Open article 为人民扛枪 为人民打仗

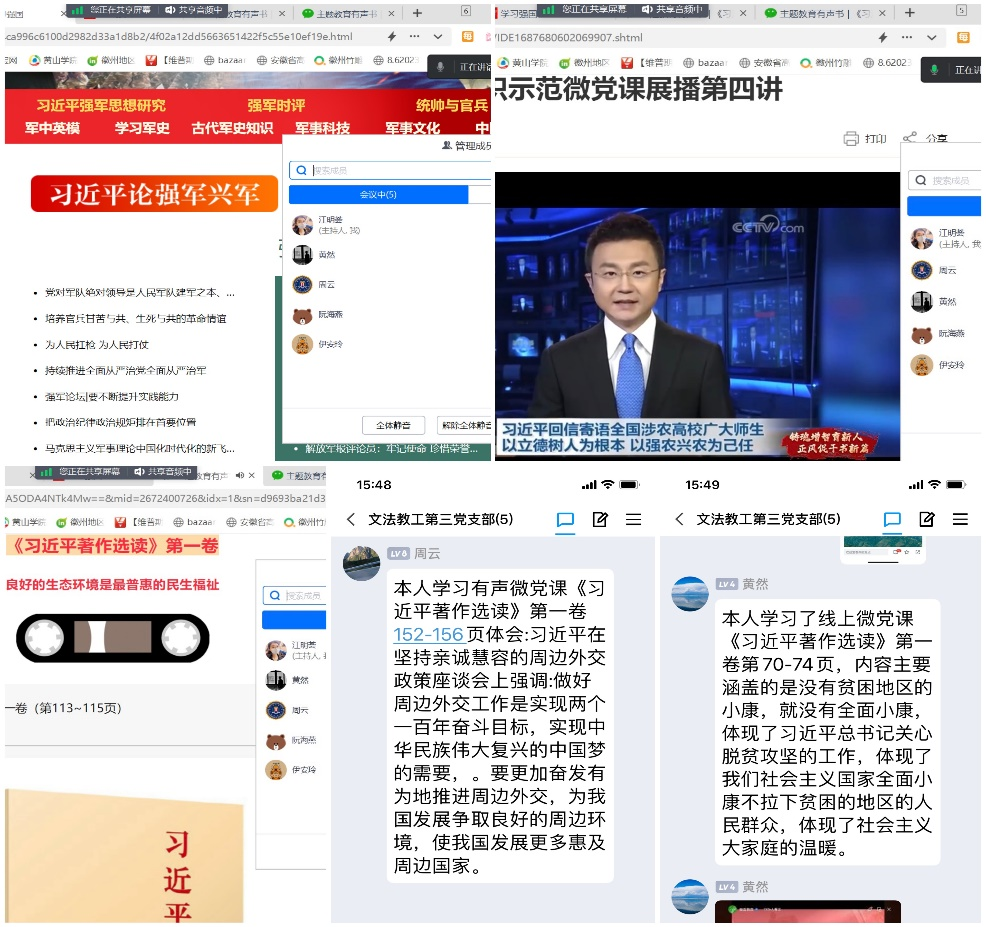pyautogui.click(x=97, y=345)
